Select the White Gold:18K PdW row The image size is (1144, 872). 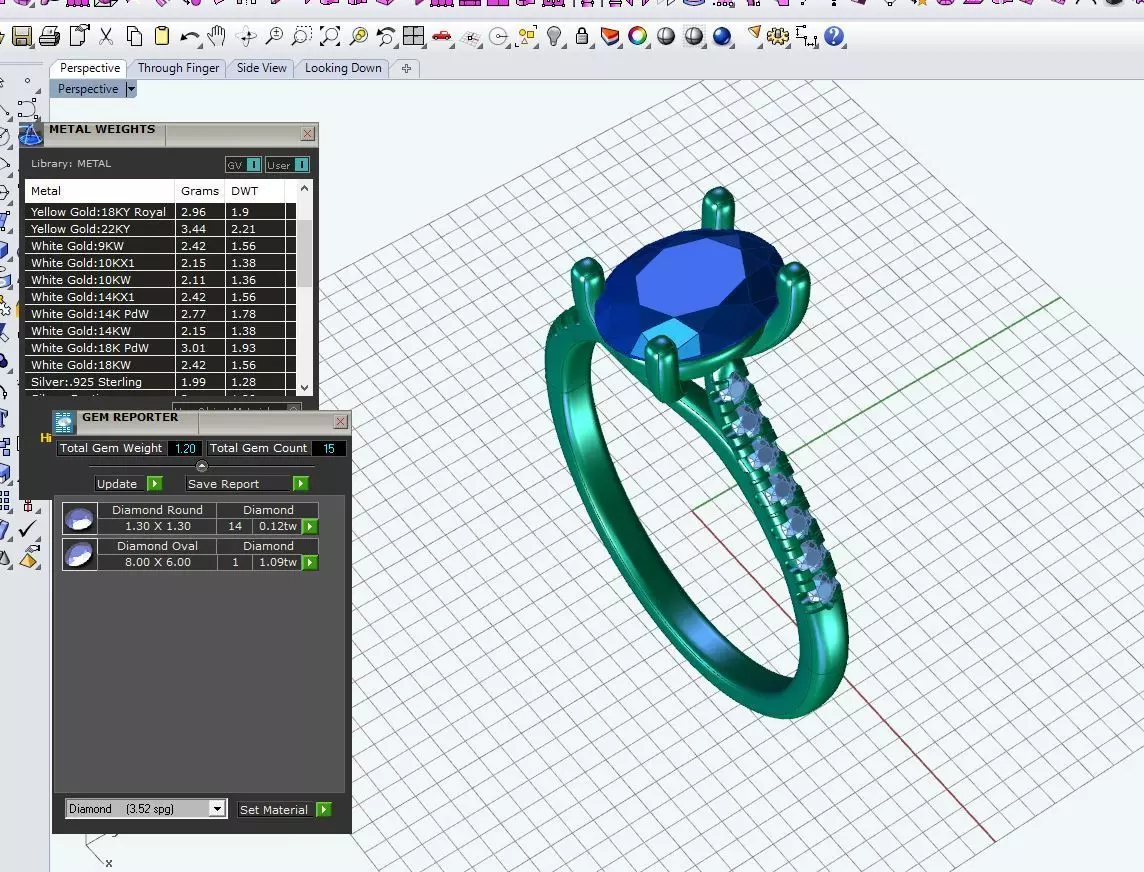click(161, 348)
